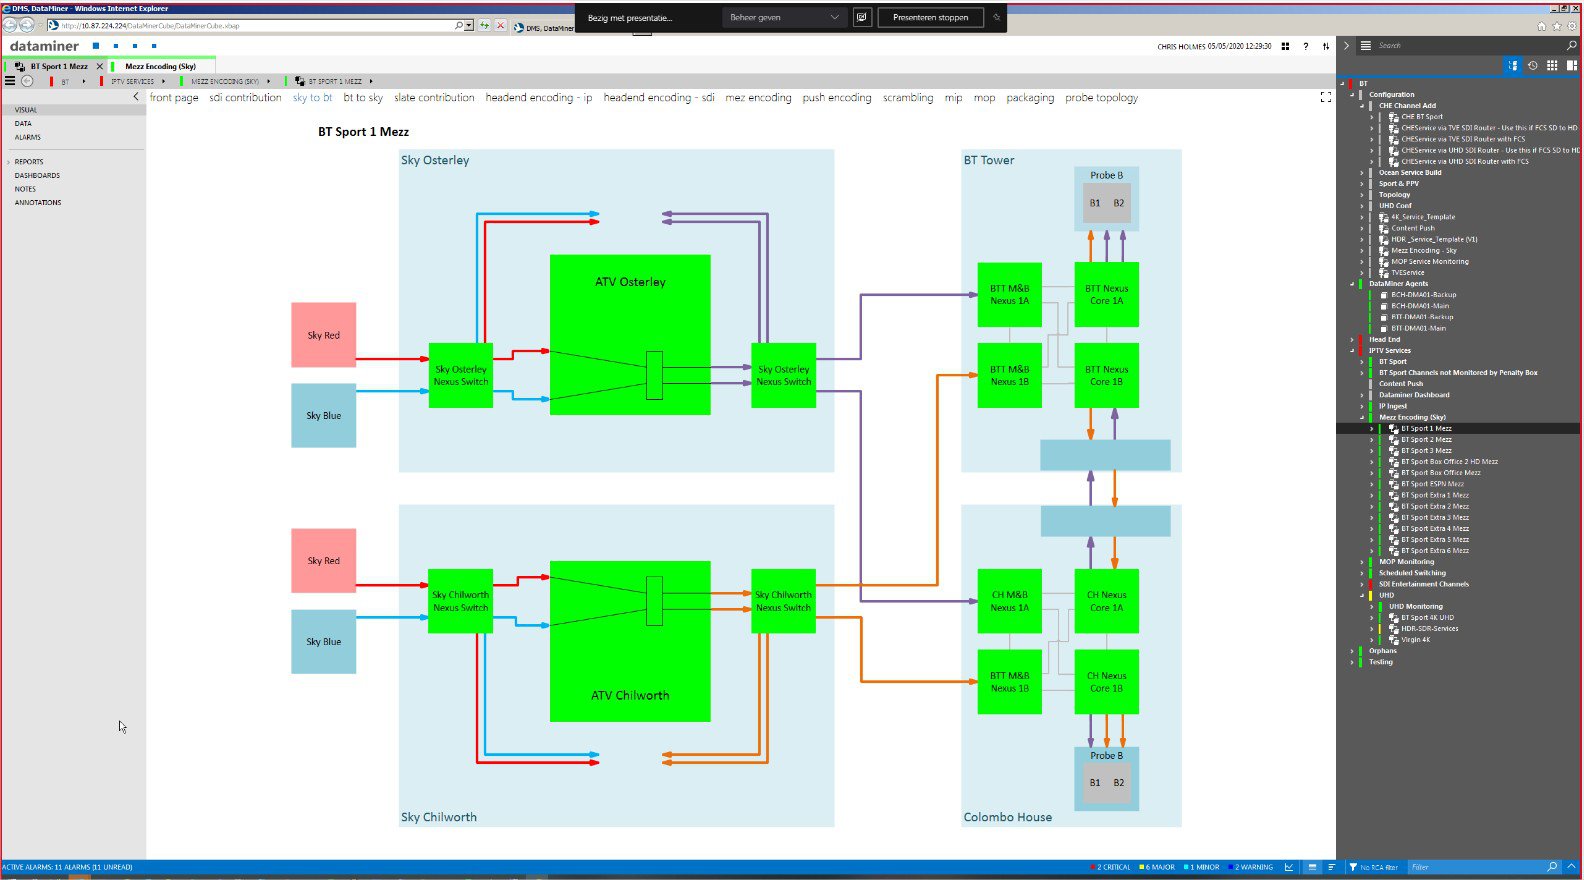Select the Surveyor tree view icon

pos(1513,65)
